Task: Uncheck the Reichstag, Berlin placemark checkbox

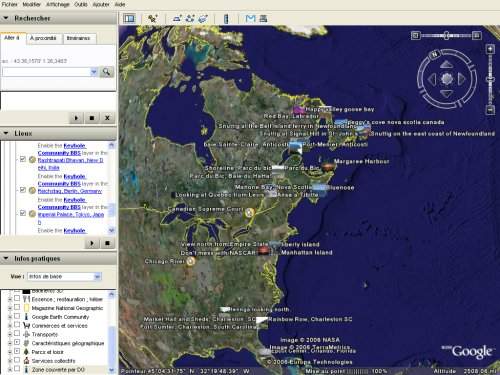Action: coord(23,190)
